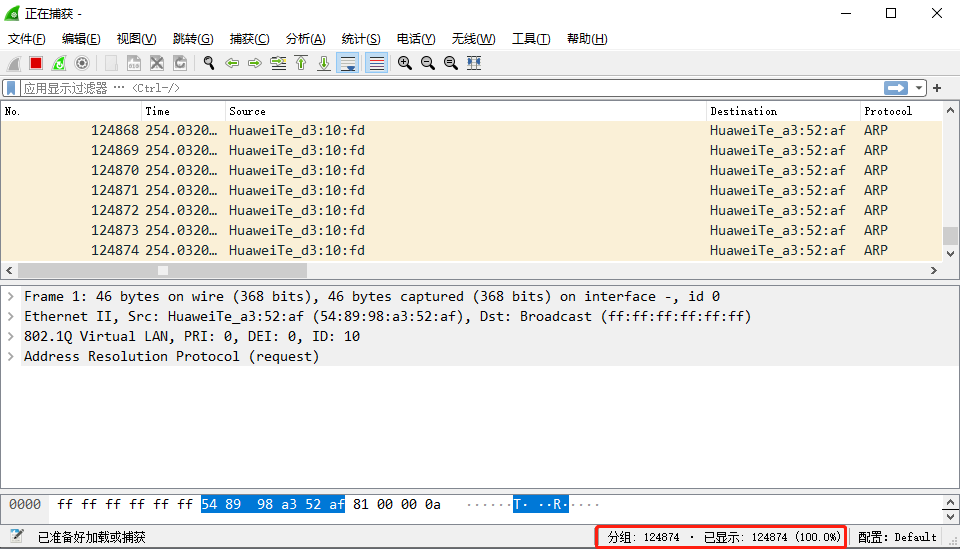Open the 捕获(C) menu
The width and height of the screenshot is (960, 549).
click(x=249, y=39)
